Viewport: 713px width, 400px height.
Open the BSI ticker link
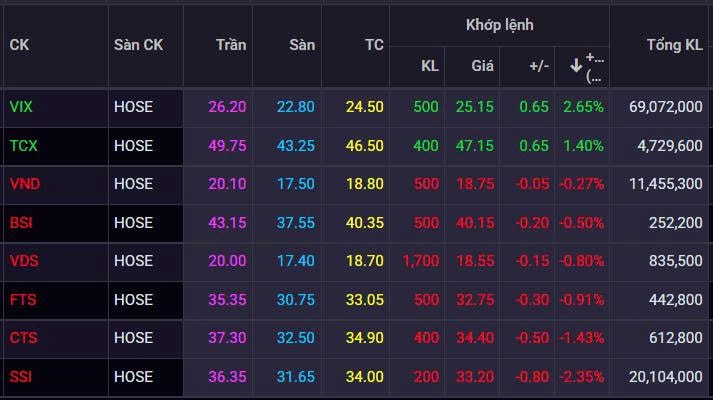[20, 222]
